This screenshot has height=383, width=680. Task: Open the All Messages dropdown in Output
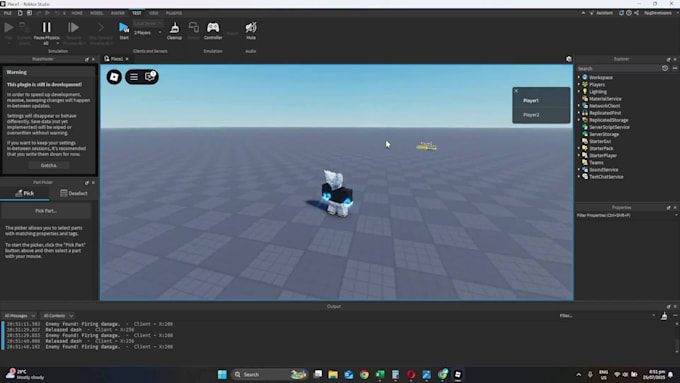[x=19, y=316]
